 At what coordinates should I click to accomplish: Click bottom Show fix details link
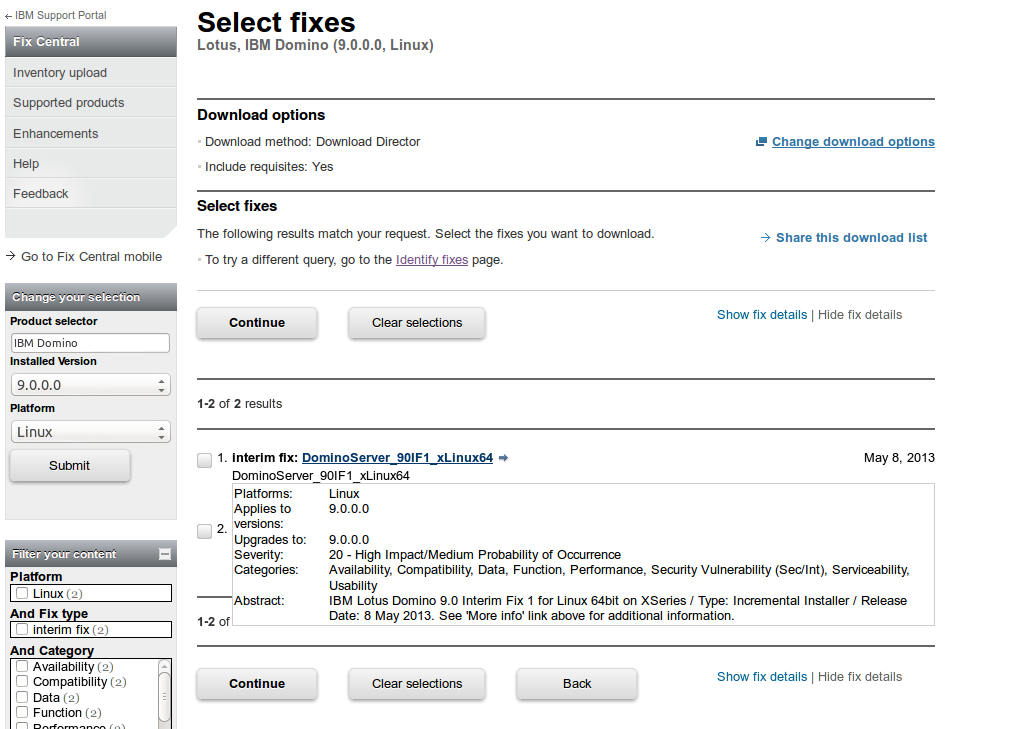(x=761, y=676)
